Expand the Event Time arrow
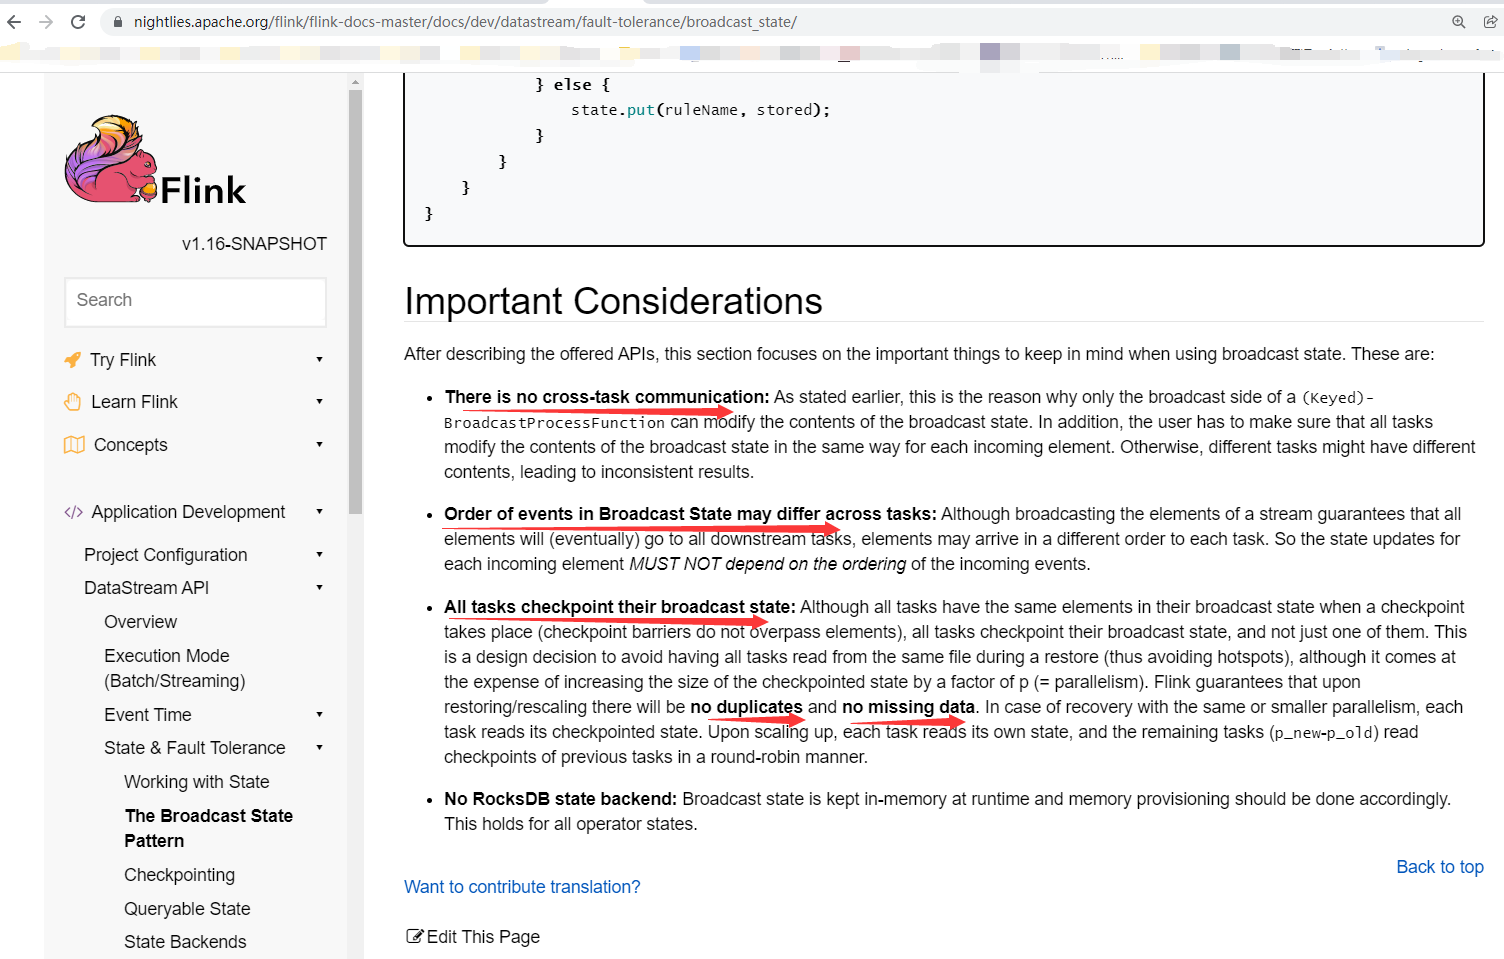This screenshot has height=959, width=1504. point(319,715)
